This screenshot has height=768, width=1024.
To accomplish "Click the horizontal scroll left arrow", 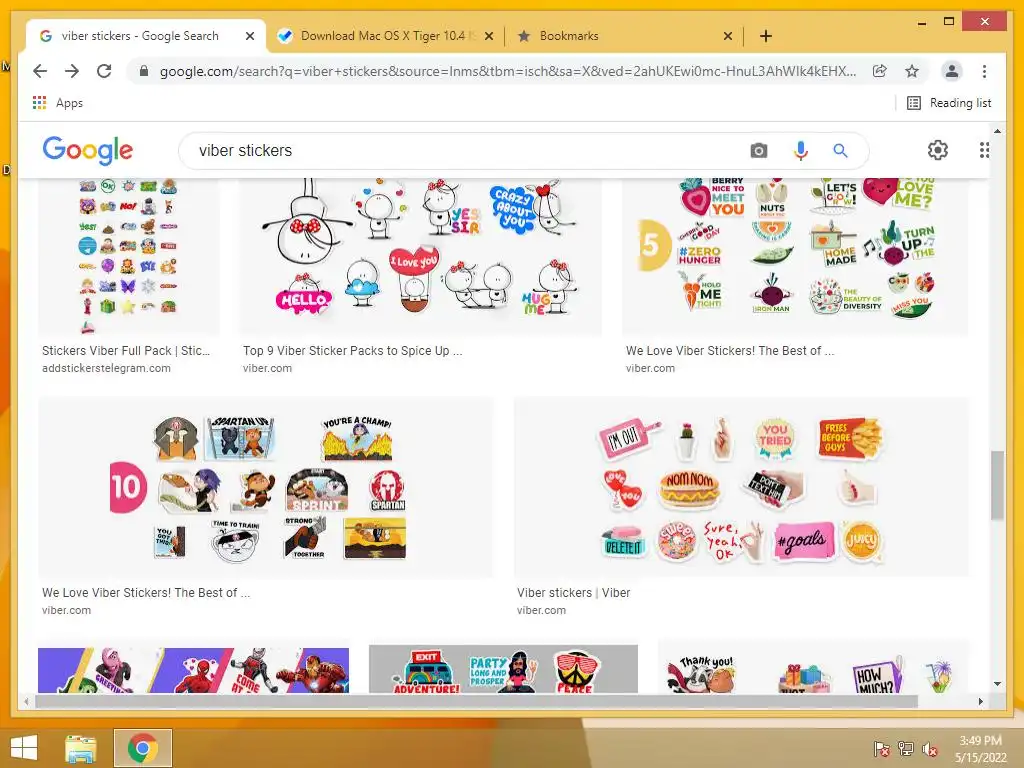I will [x=26, y=701].
